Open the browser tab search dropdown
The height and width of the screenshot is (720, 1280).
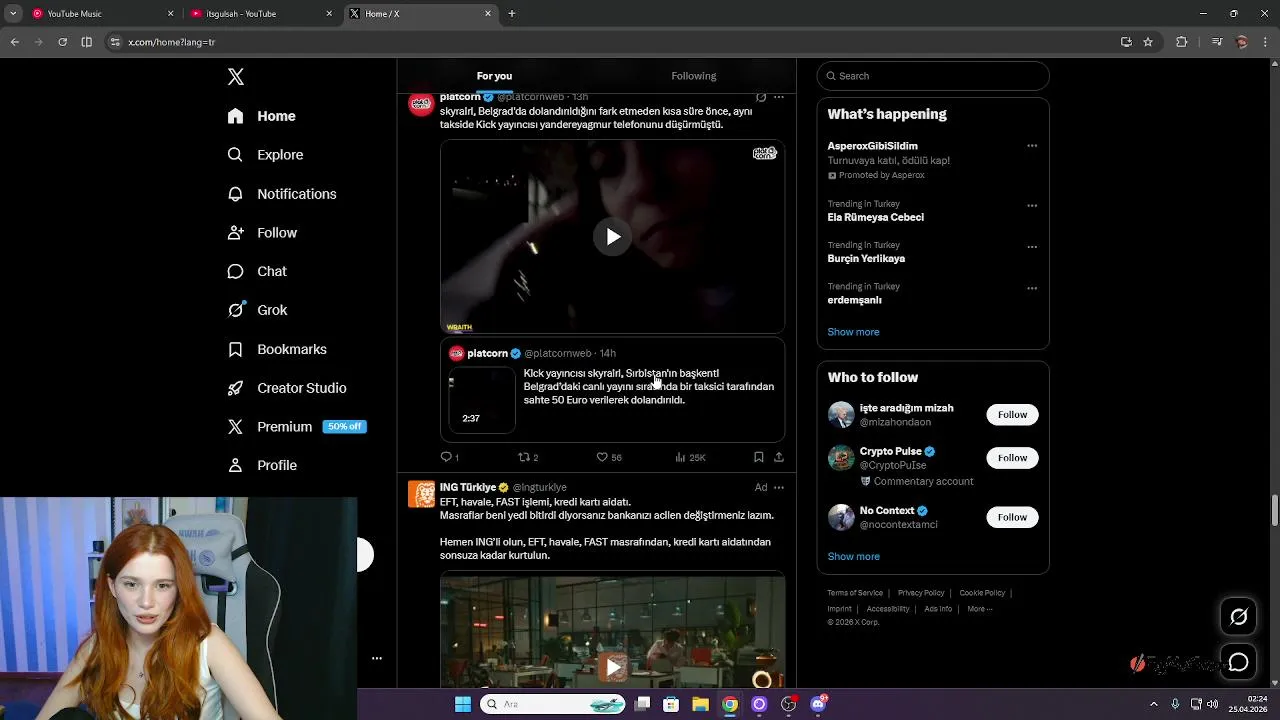tap(13, 14)
